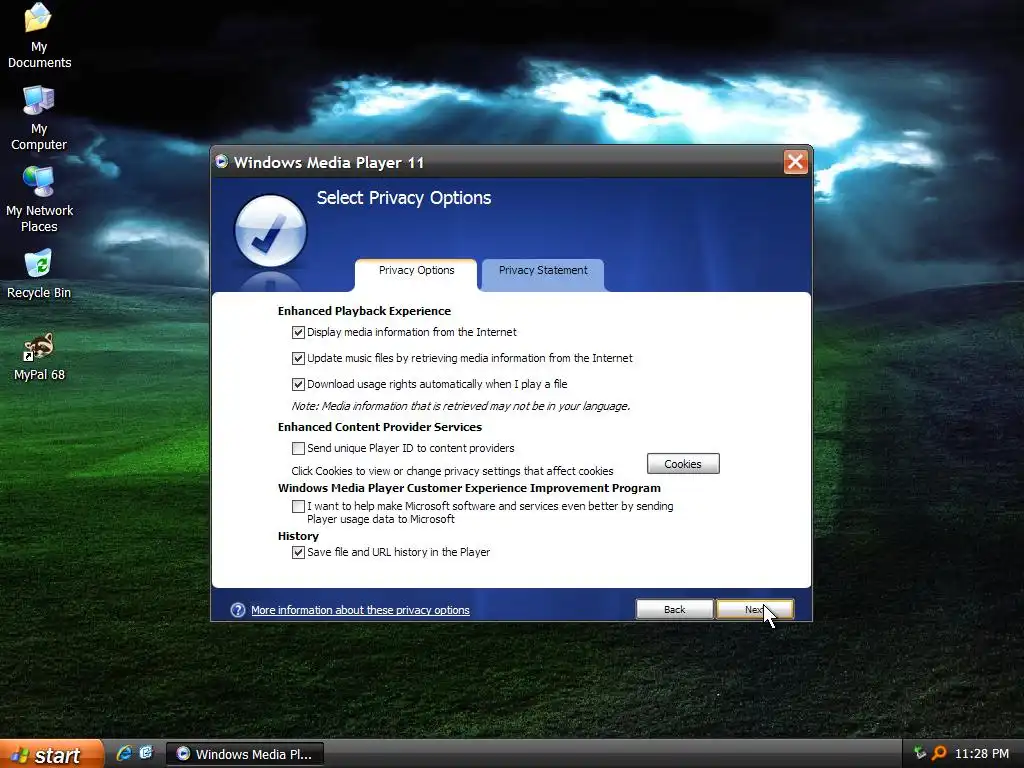
Task: Click the History heading text
Action: click(298, 536)
